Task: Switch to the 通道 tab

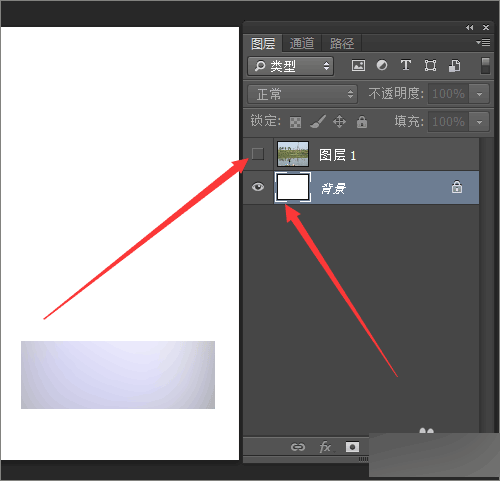Action: [302, 43]
